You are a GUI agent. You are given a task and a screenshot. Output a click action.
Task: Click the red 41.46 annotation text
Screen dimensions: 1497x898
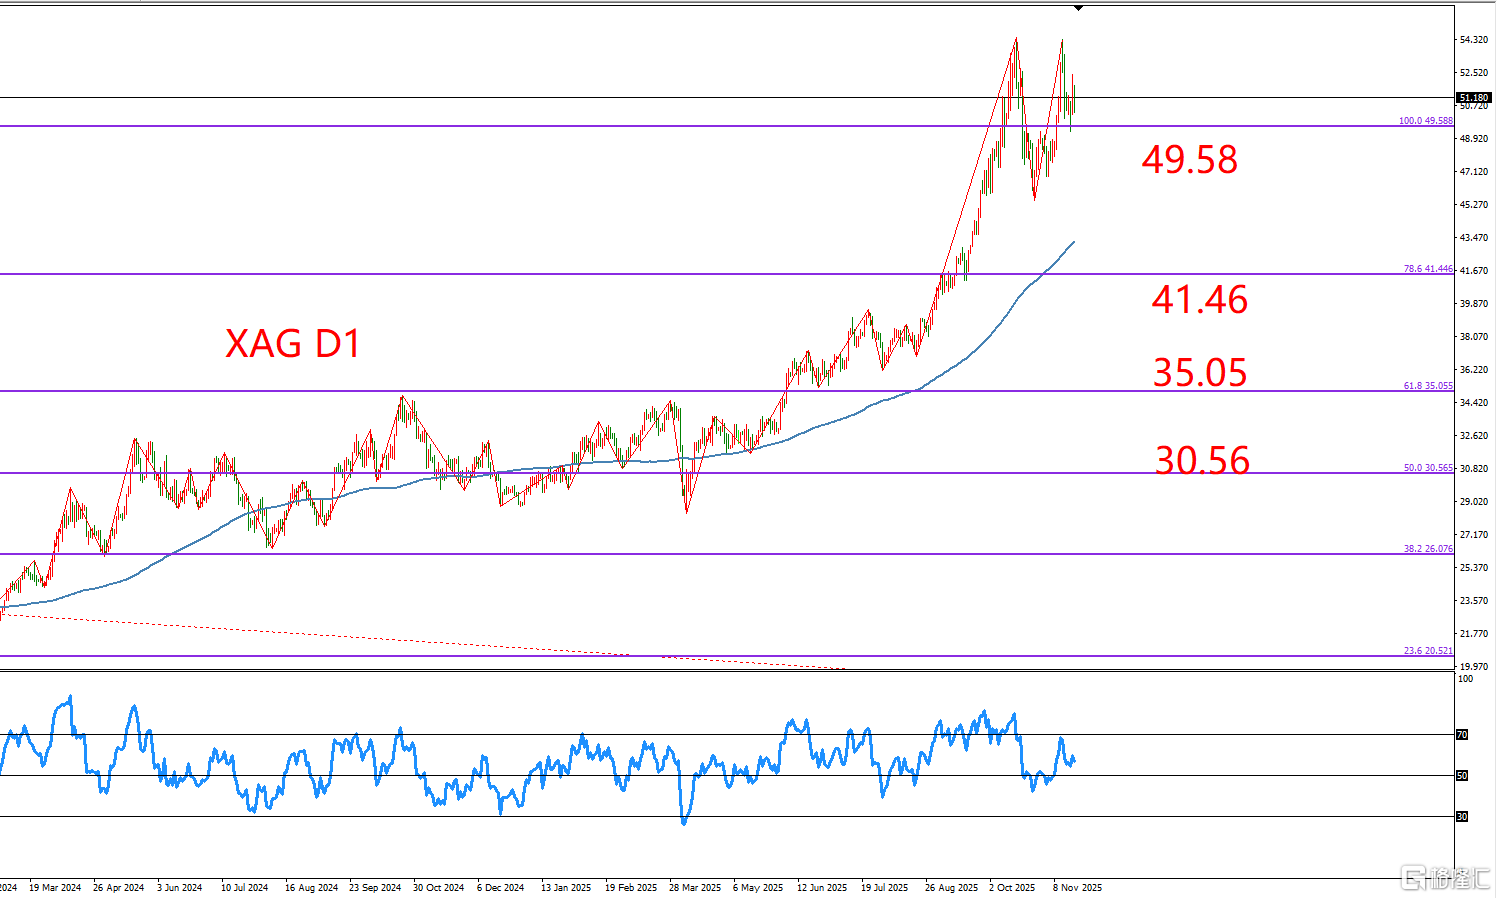point(1199,300)
